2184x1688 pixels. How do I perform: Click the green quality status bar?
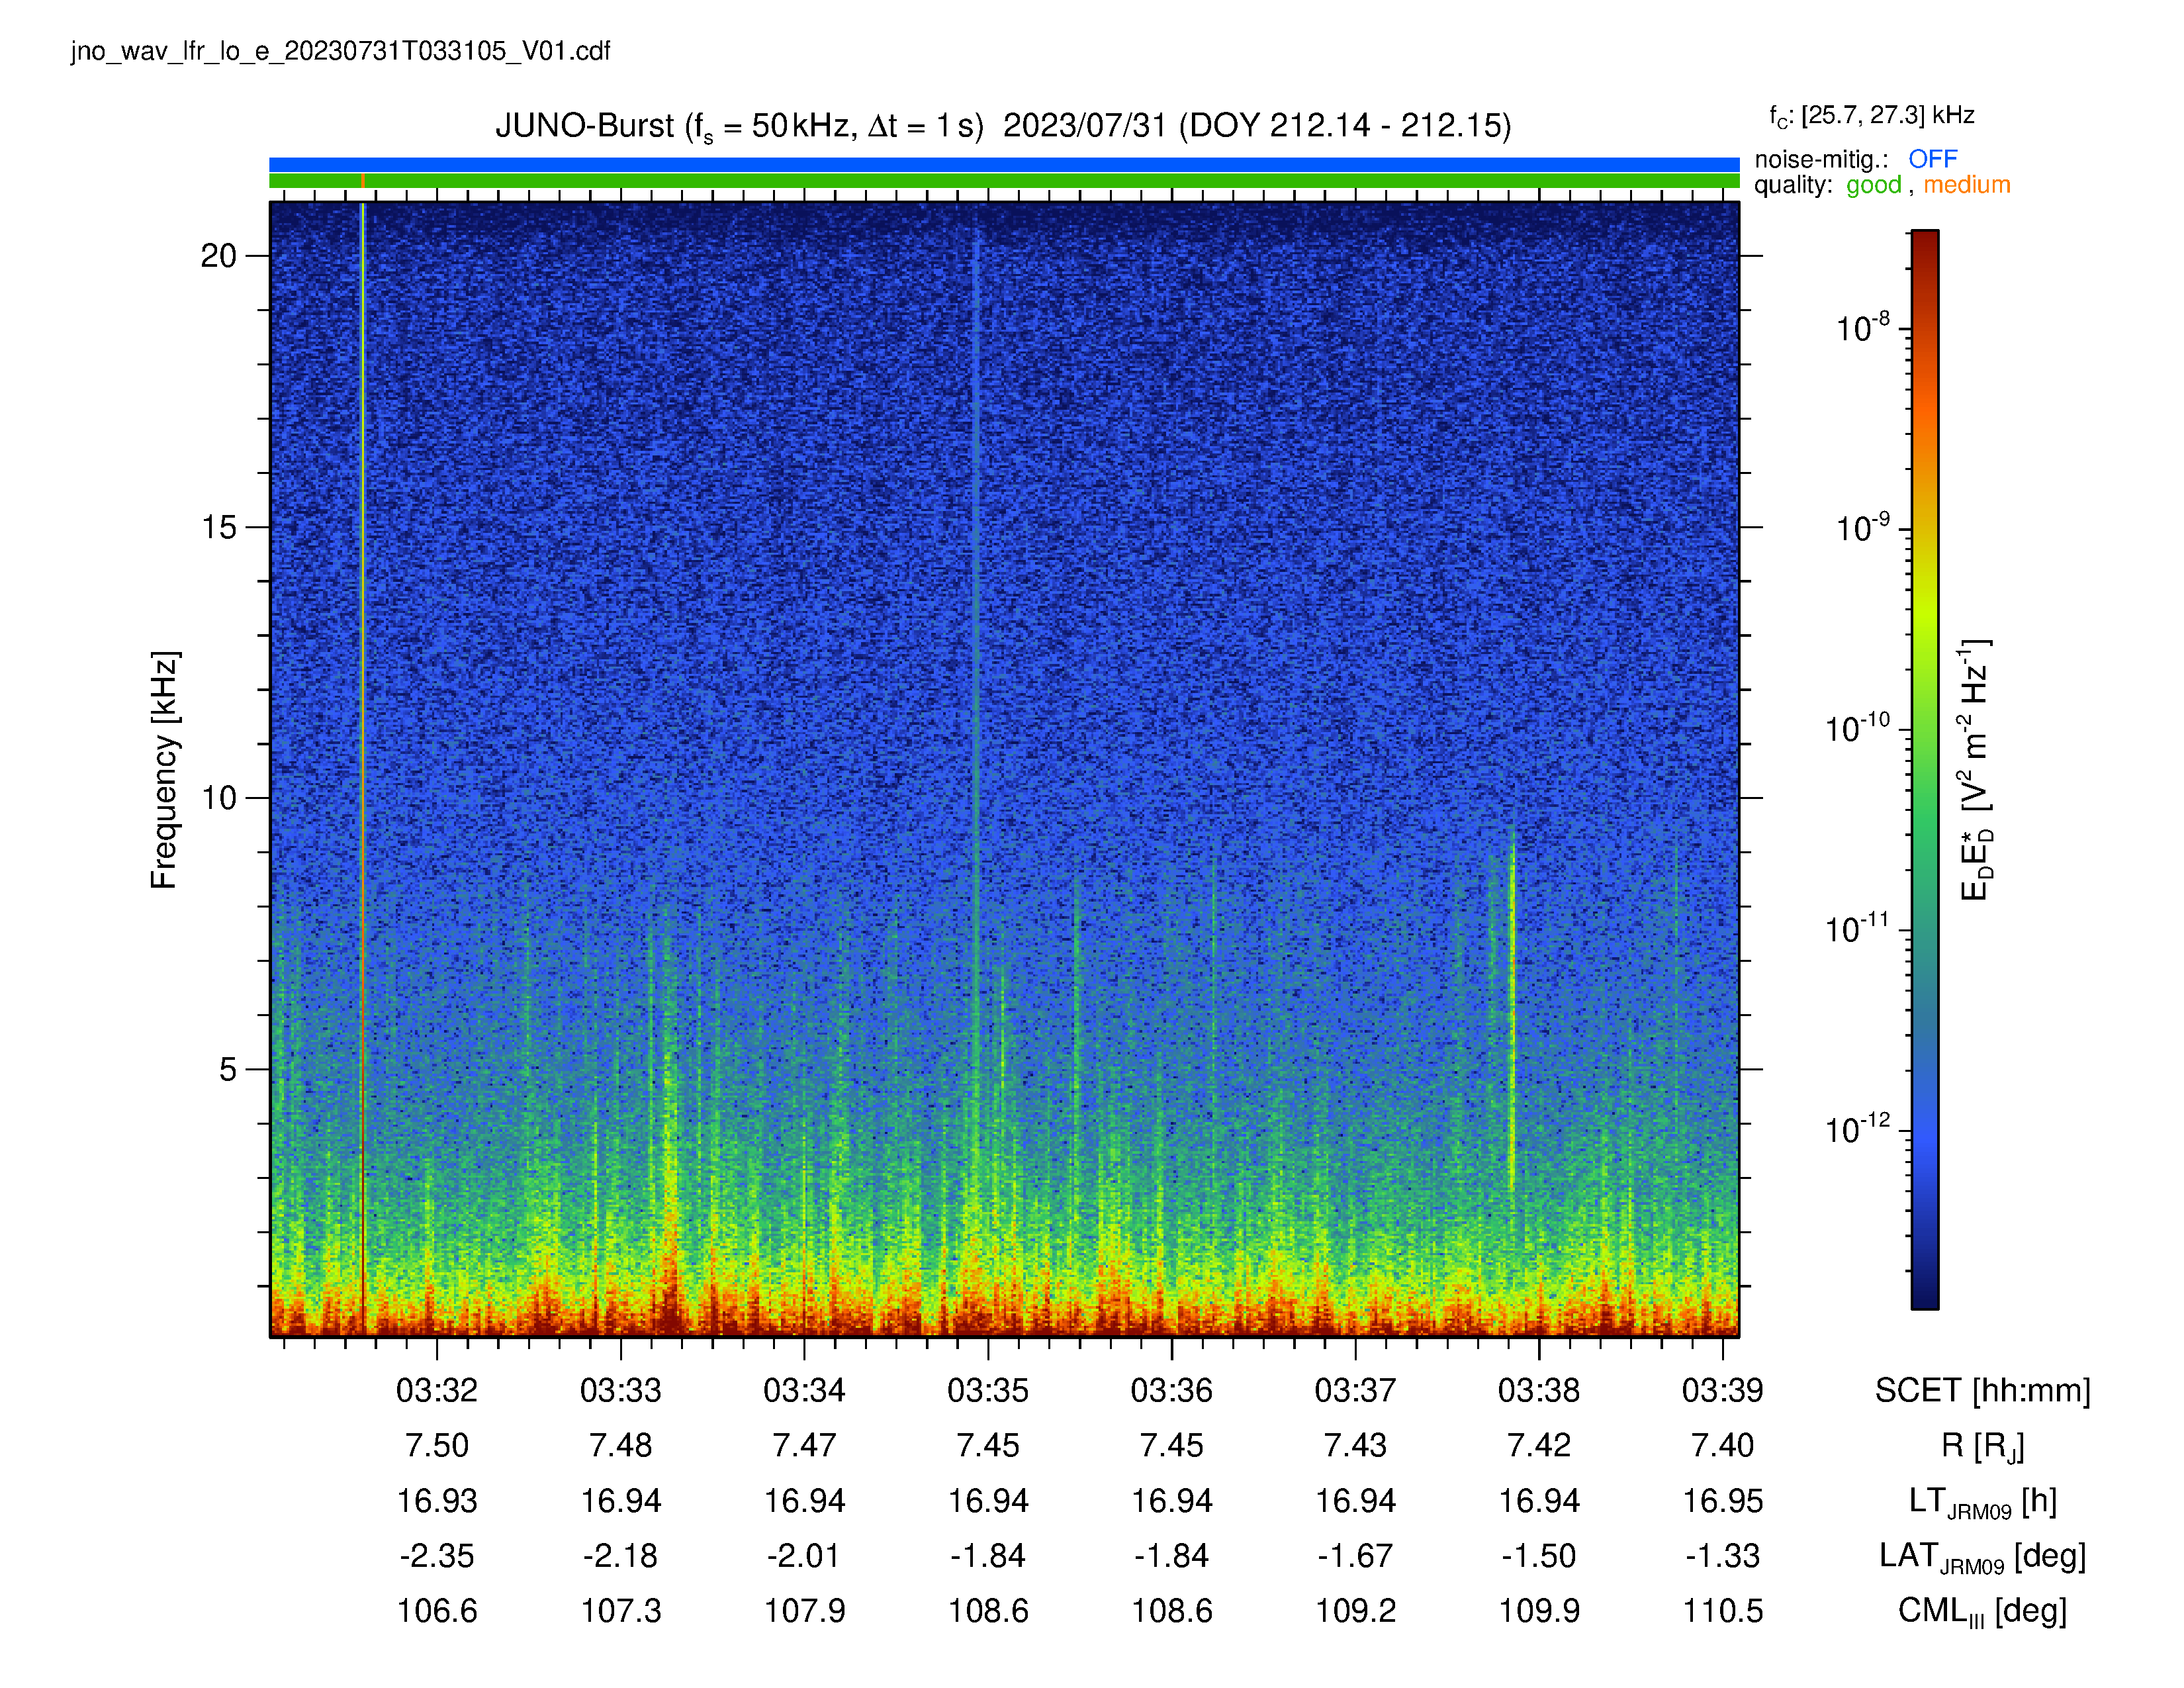tap(1004, 181)
